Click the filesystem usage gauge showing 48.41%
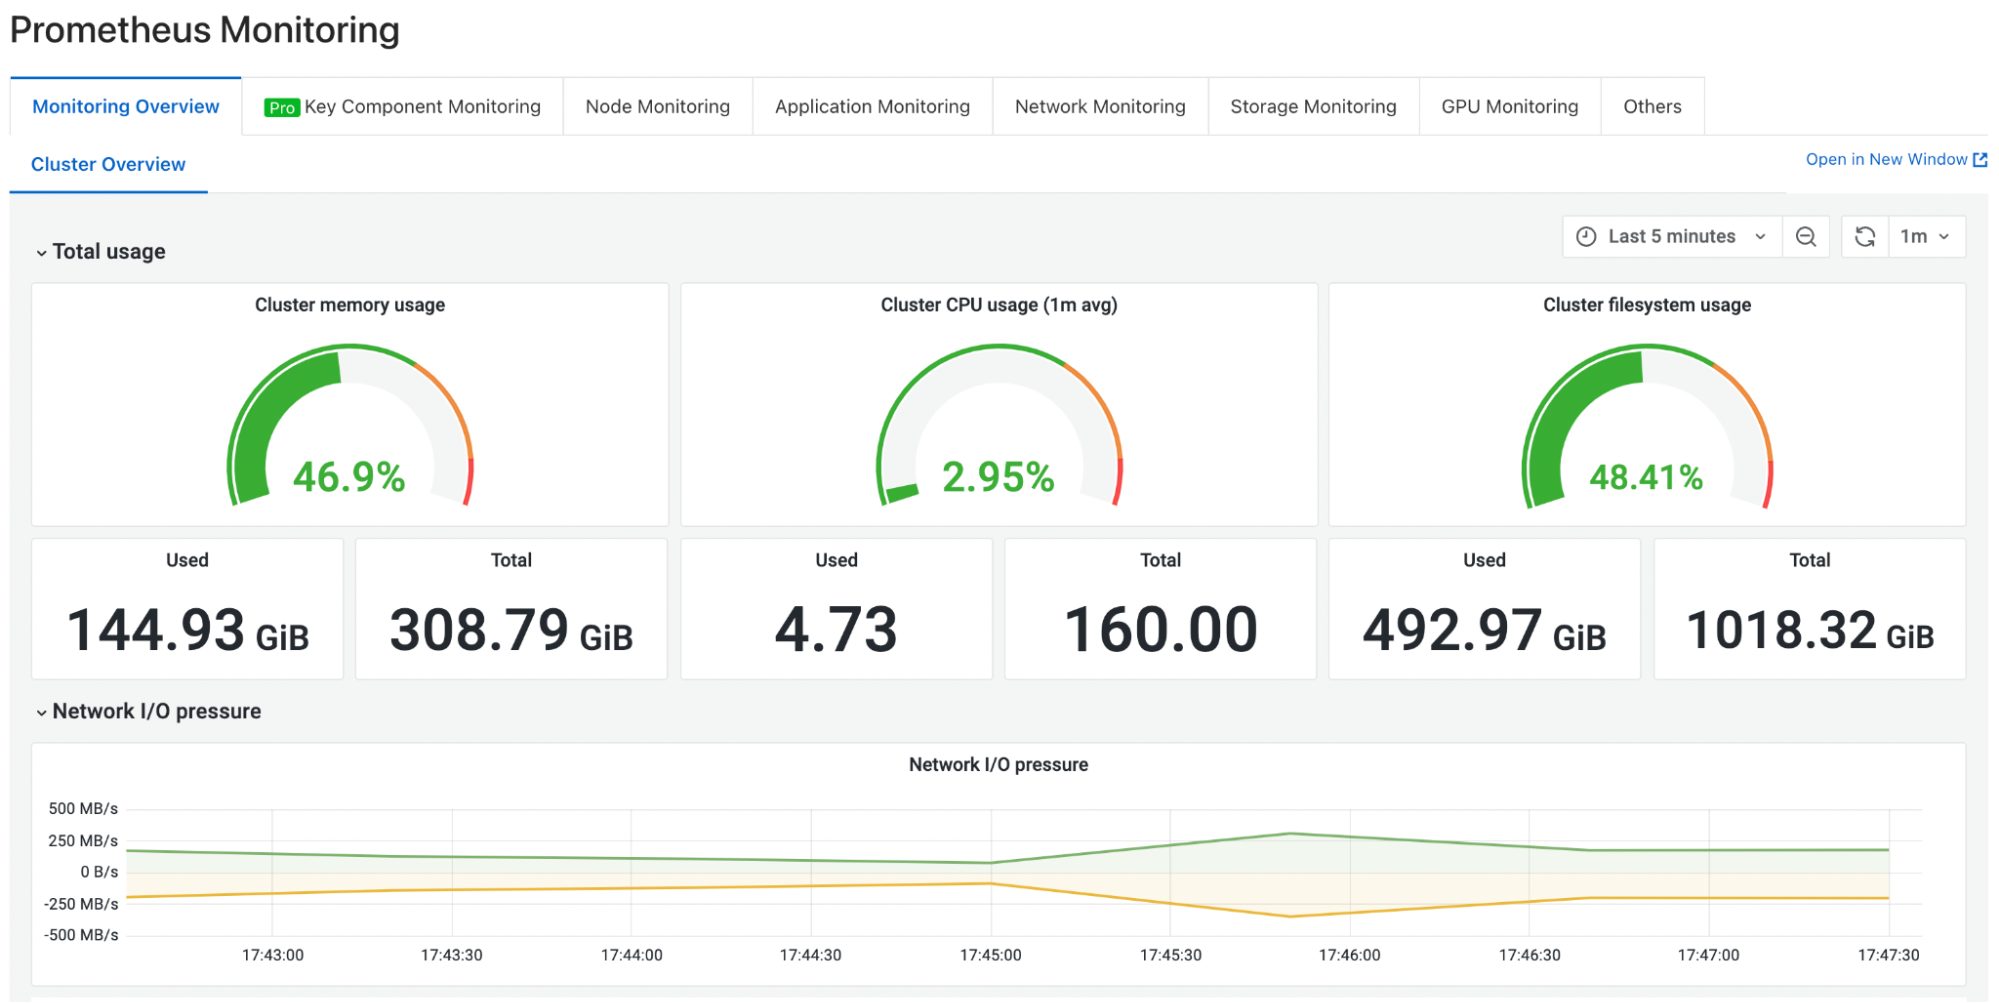This screenshot has height=1003, width=1999. pos(1647,426)
